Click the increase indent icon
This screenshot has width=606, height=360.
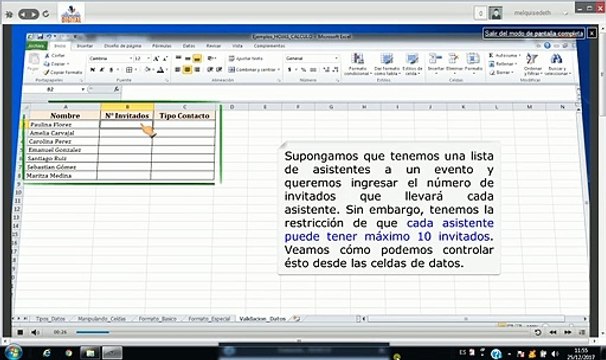(x=219, y=70)
